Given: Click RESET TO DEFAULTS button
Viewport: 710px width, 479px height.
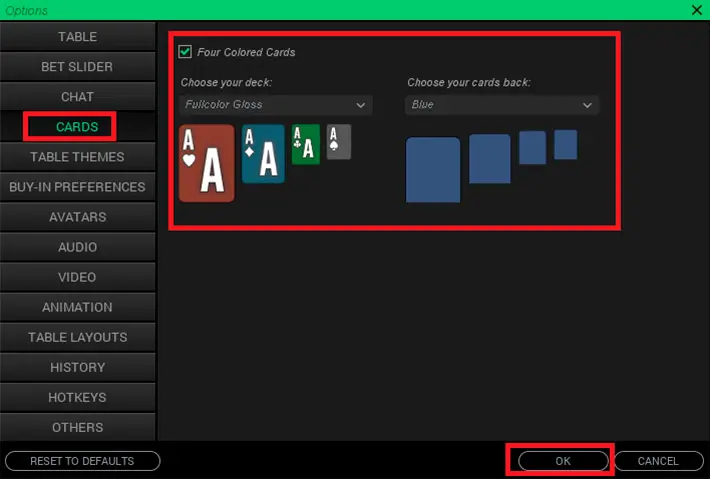Looking at the screenshot, I should (82, 461).
